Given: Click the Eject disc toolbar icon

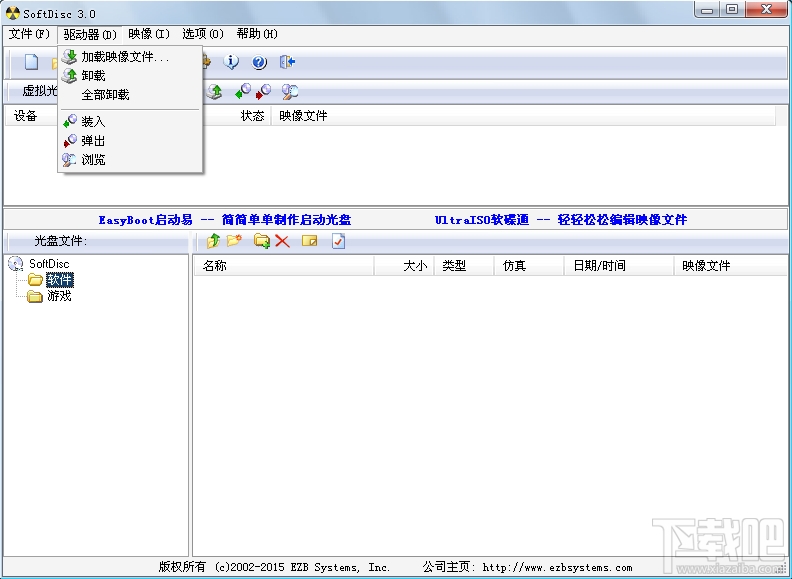Looking at the screenshot, I should (x=263, y=91).
